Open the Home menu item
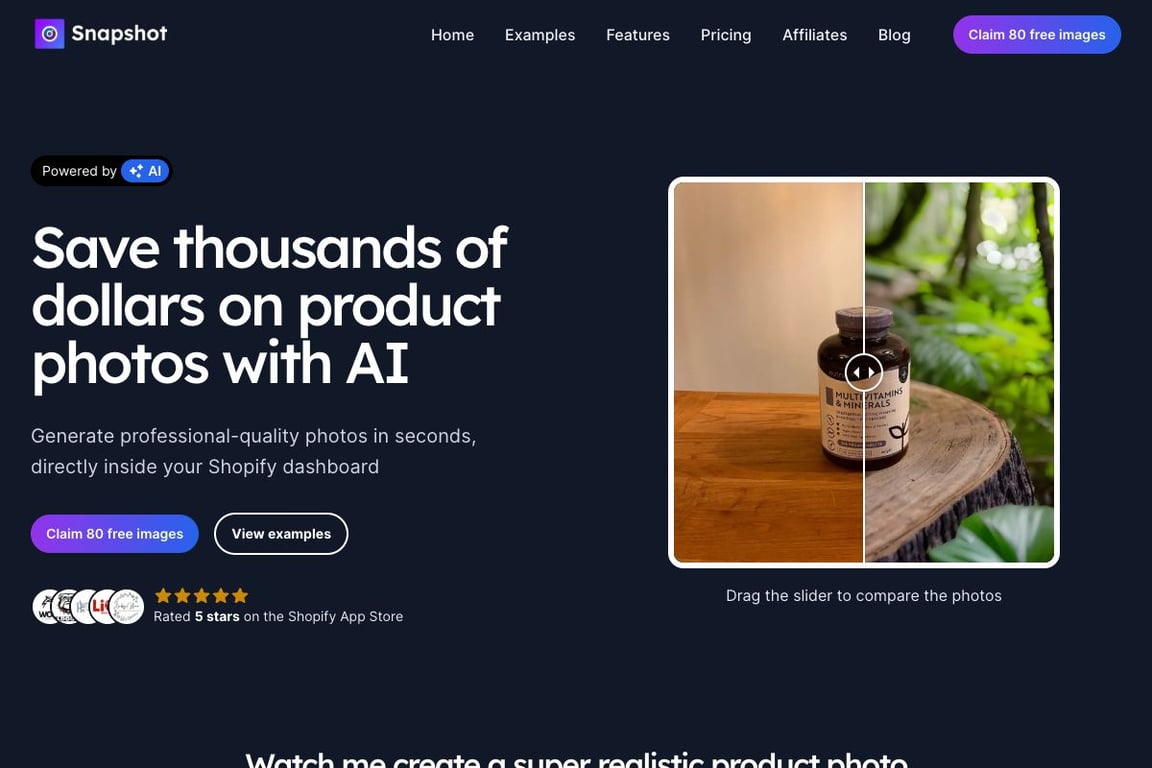The height and width of the screenshot is (768, 1152). pos(453,35)
